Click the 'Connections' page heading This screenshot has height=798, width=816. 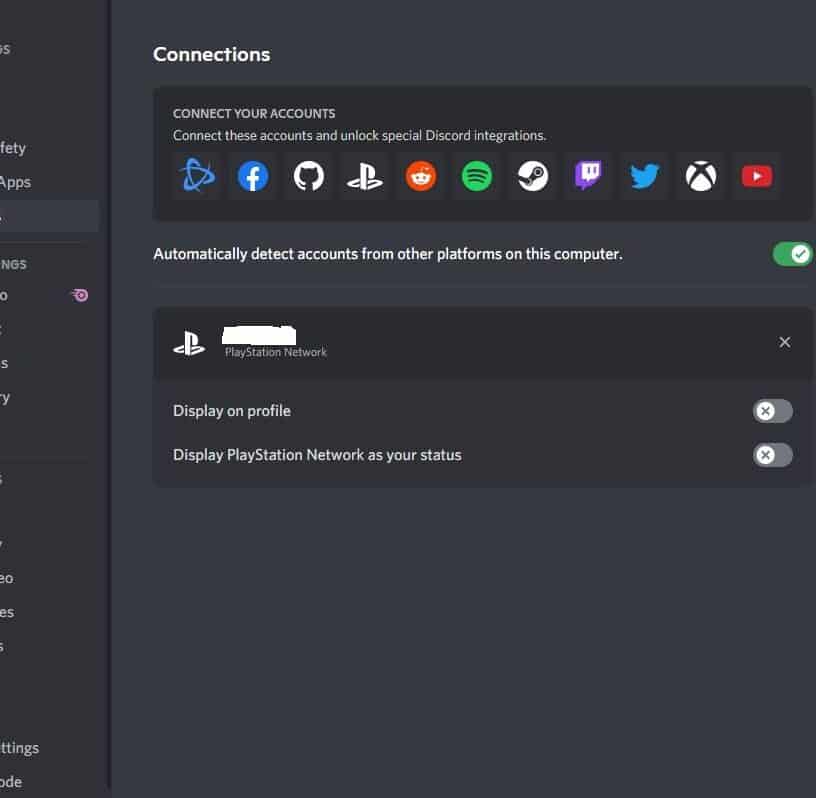click(211, 55)
